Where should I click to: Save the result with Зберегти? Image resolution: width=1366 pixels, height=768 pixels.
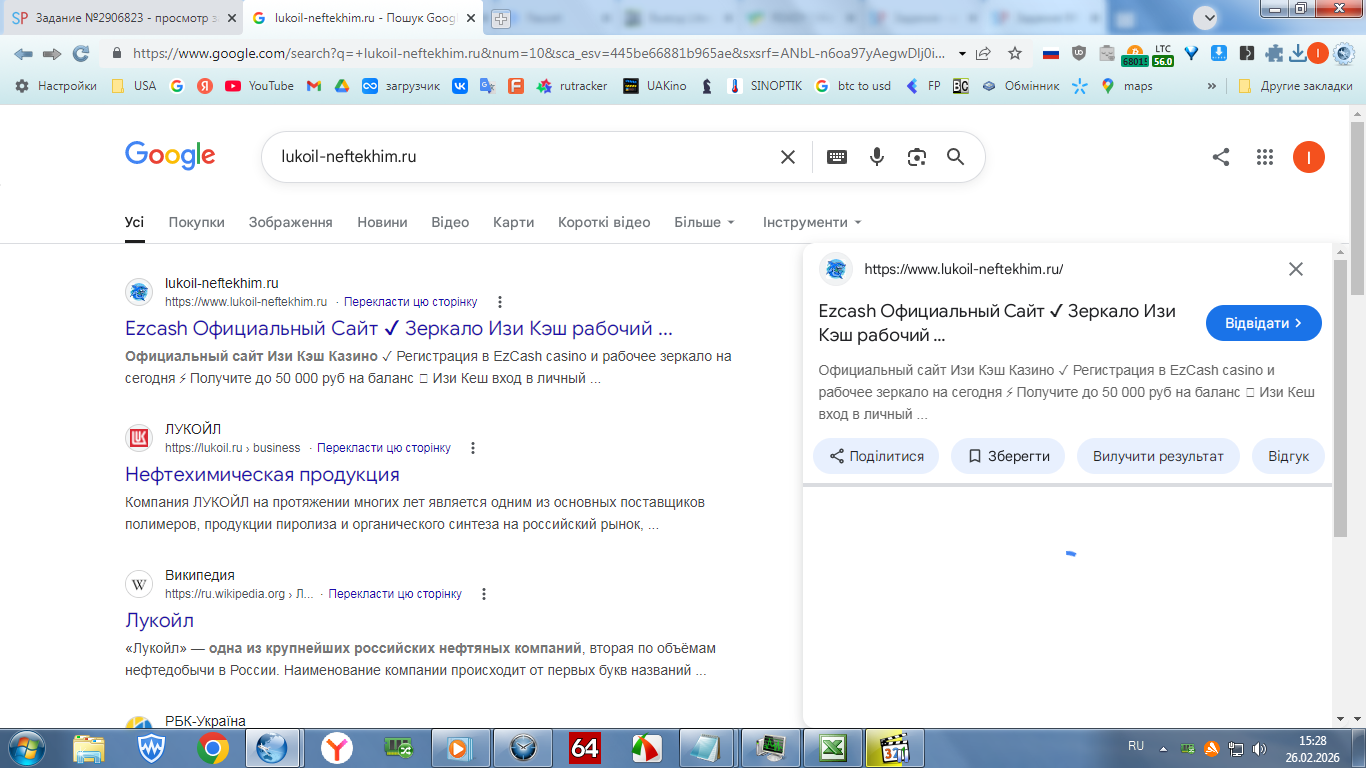pos(1008,456)
